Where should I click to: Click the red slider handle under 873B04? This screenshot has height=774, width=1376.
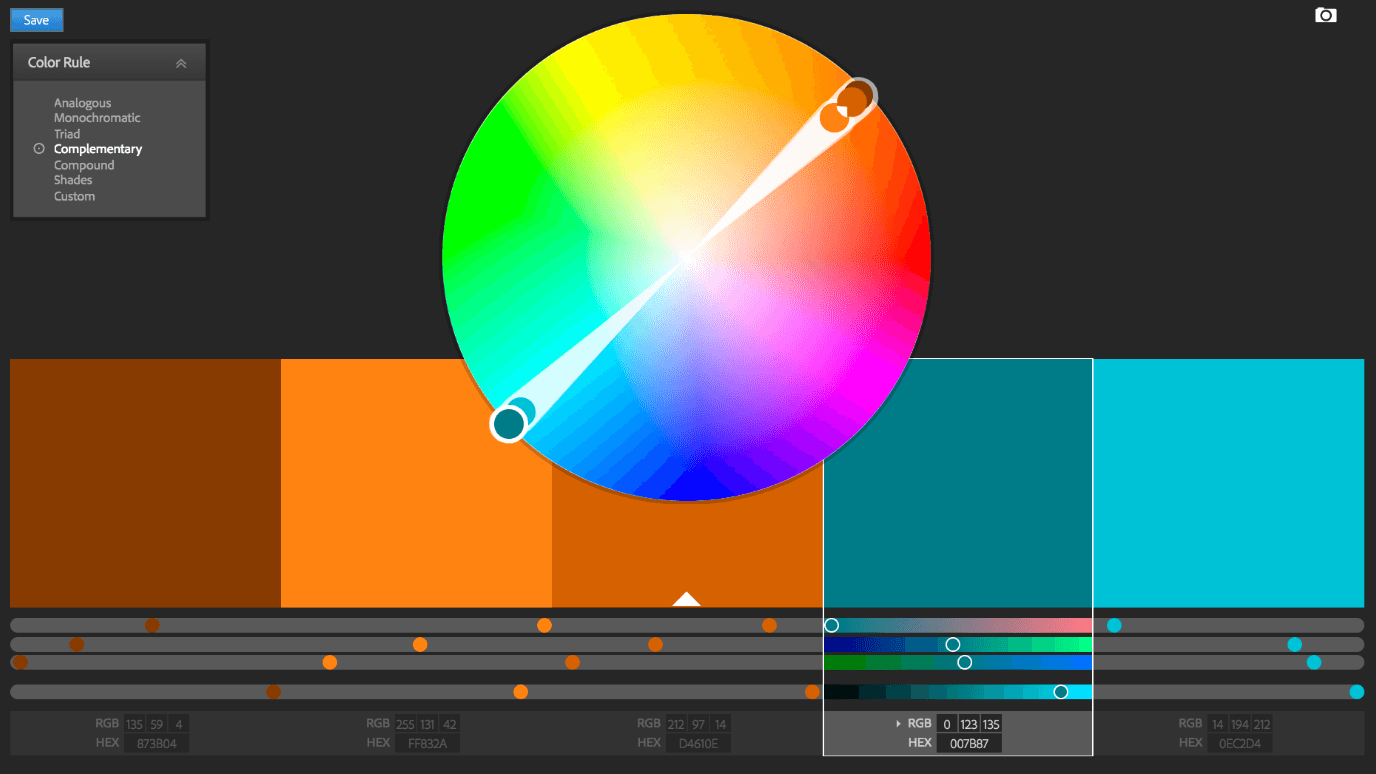(152, 625)
